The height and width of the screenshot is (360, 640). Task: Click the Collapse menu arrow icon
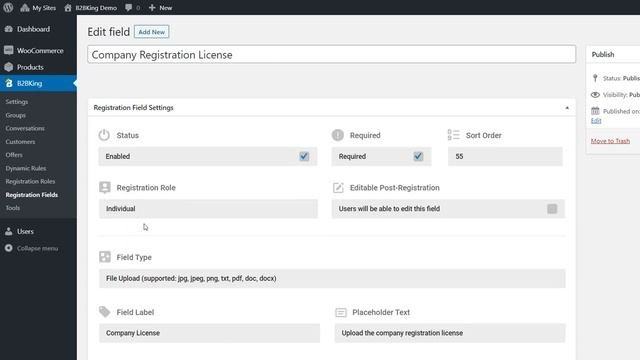tap(9, 248)
